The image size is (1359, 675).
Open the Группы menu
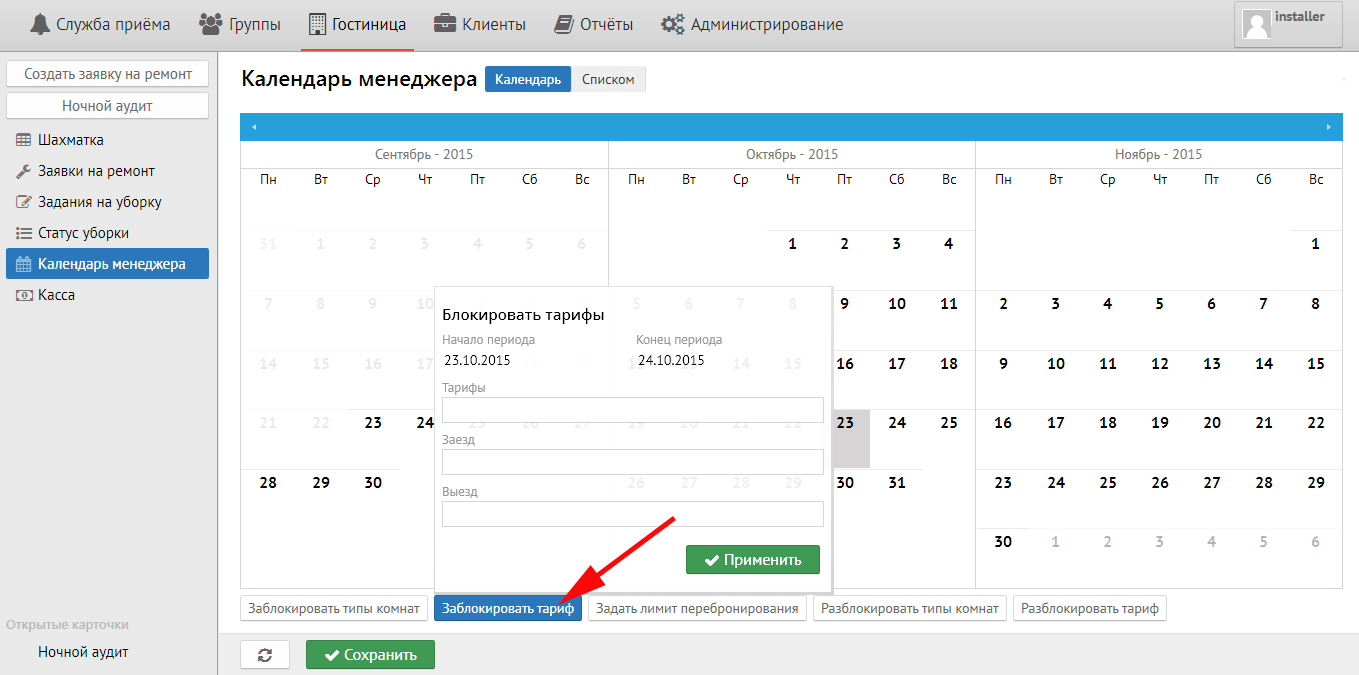[240, 24]
